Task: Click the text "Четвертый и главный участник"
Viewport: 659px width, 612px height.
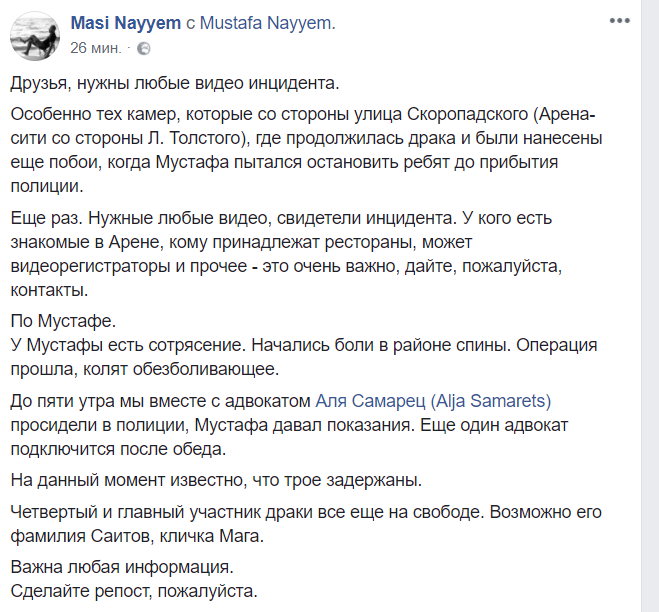Action: 127,512
